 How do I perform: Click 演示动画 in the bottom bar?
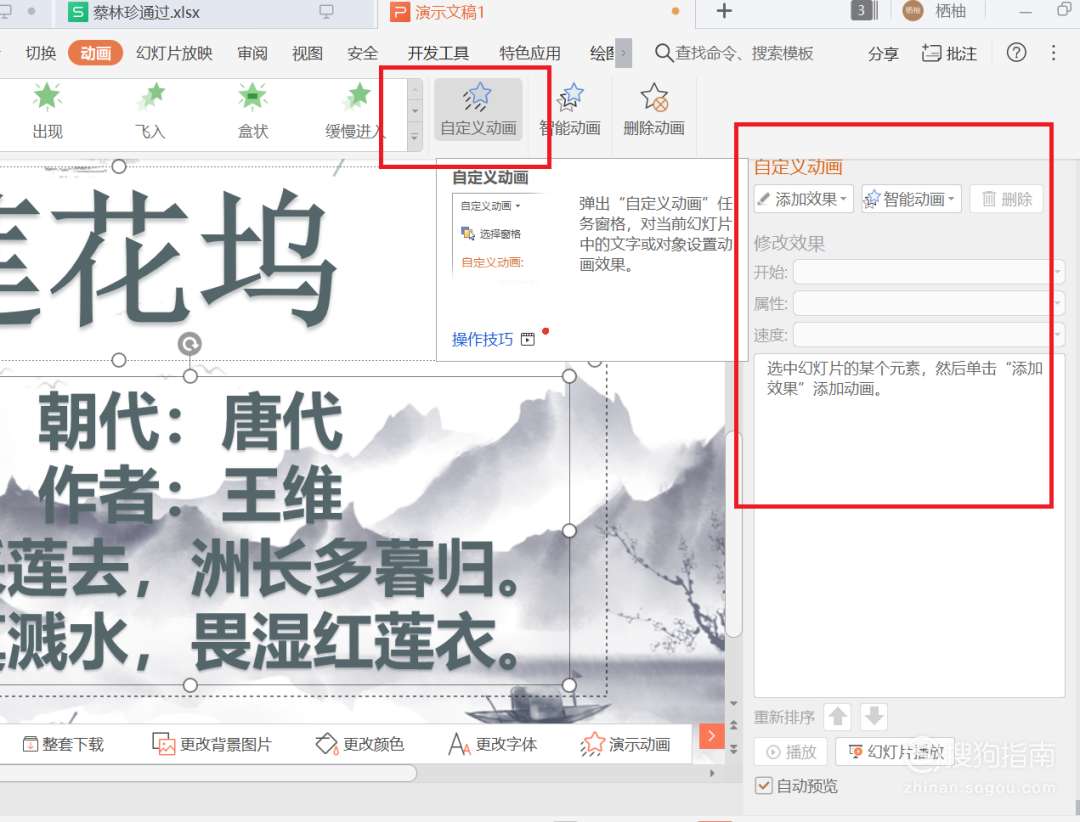625,744
